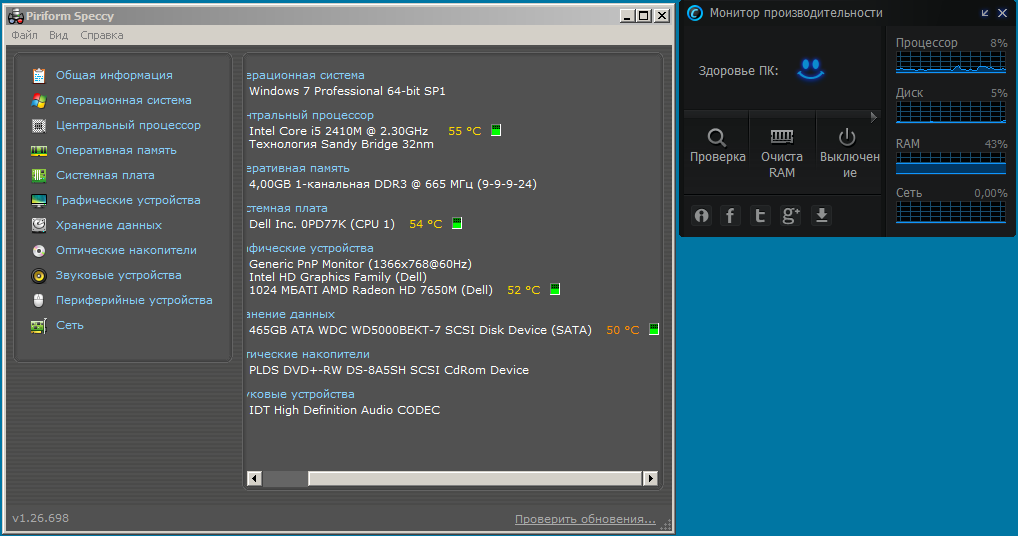Show the Системная плата details
Viewport: 1018px width, 536px height.
[x=105, y=175]
